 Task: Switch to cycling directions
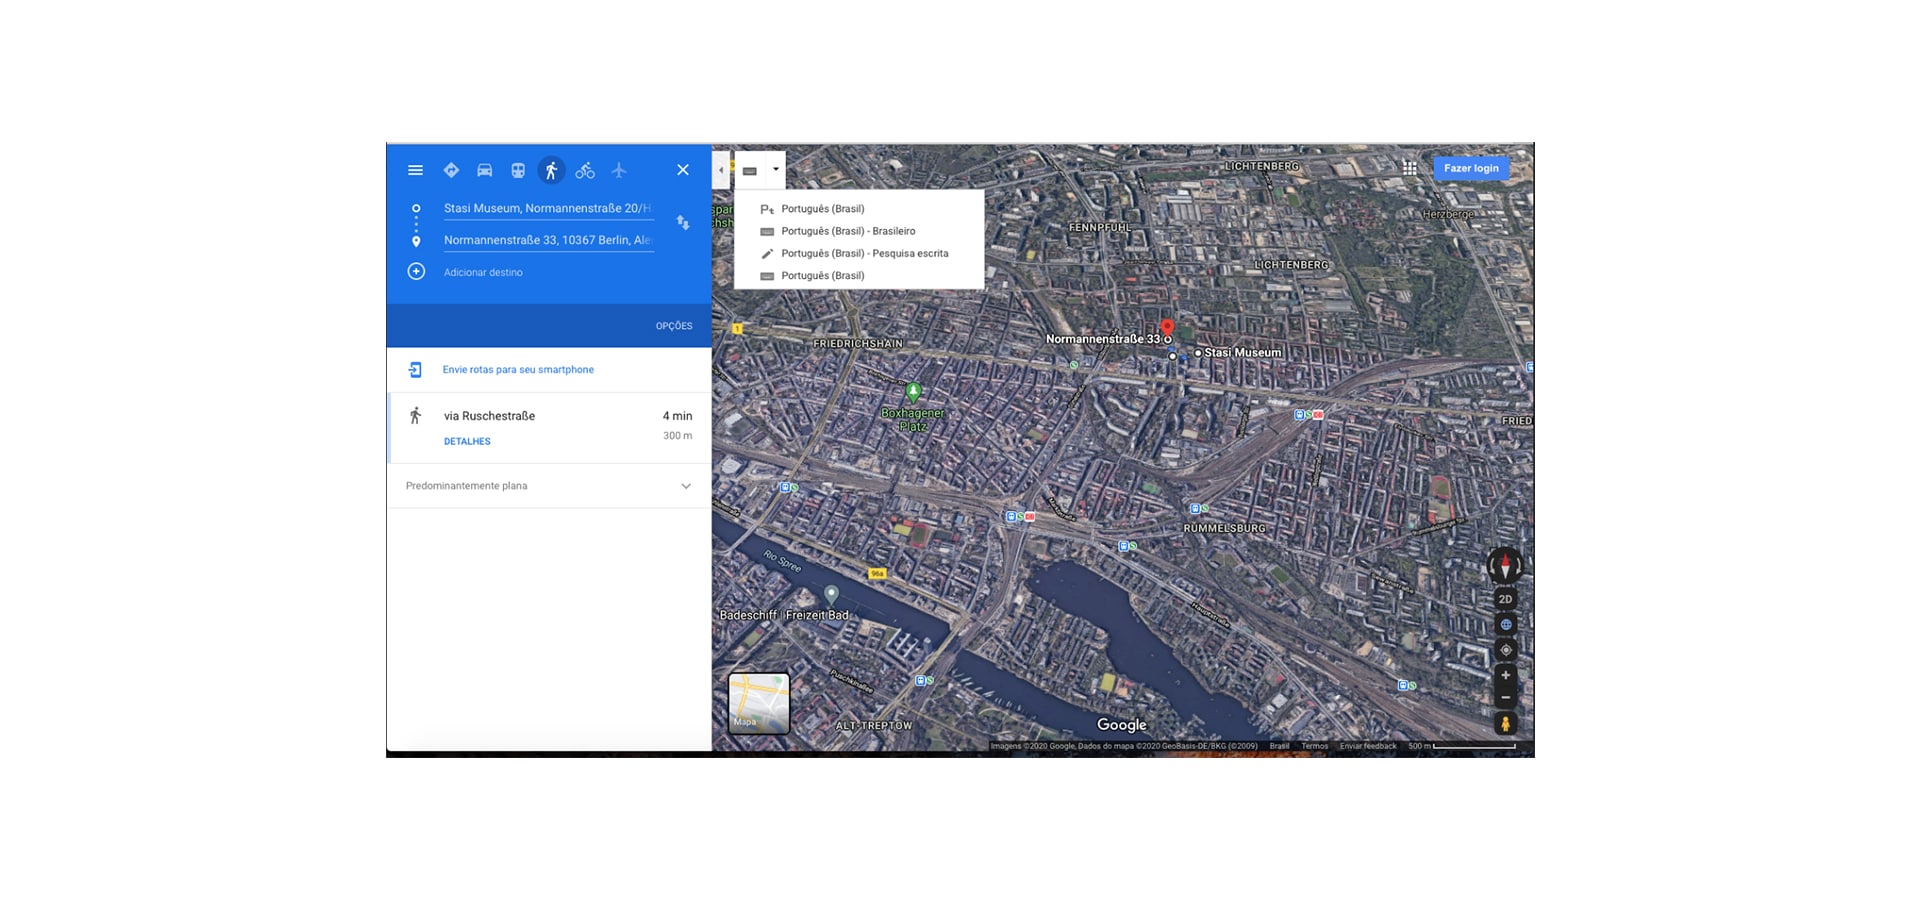(x=585, y=170)
